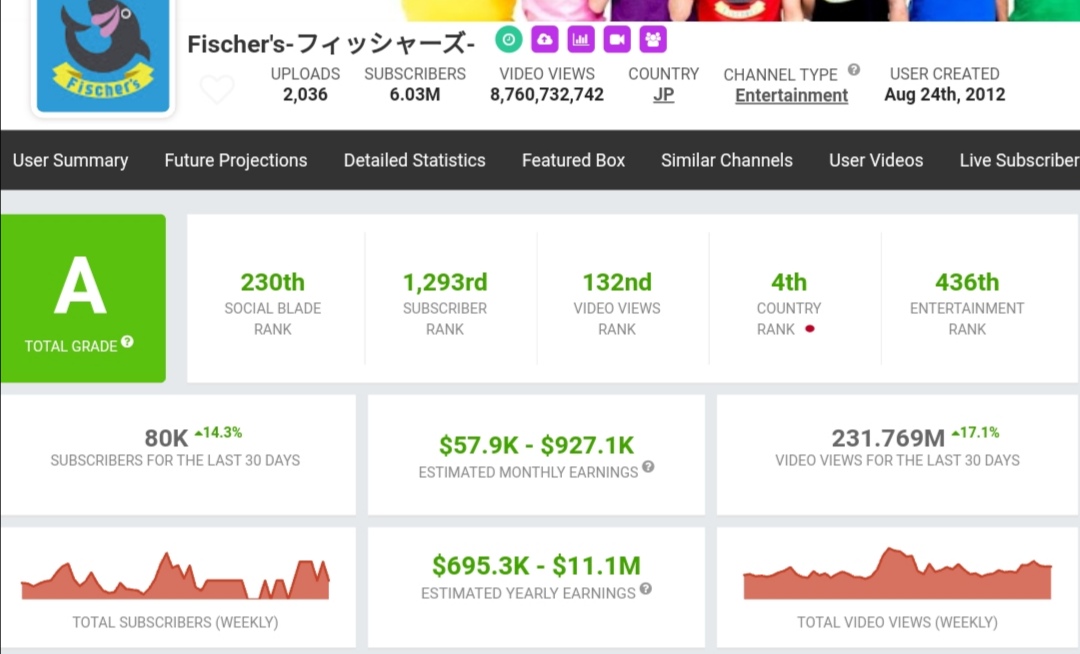Screen dimensions: 1080x654
Task: Switch to User Videos tab
Action: click(876, 160)
